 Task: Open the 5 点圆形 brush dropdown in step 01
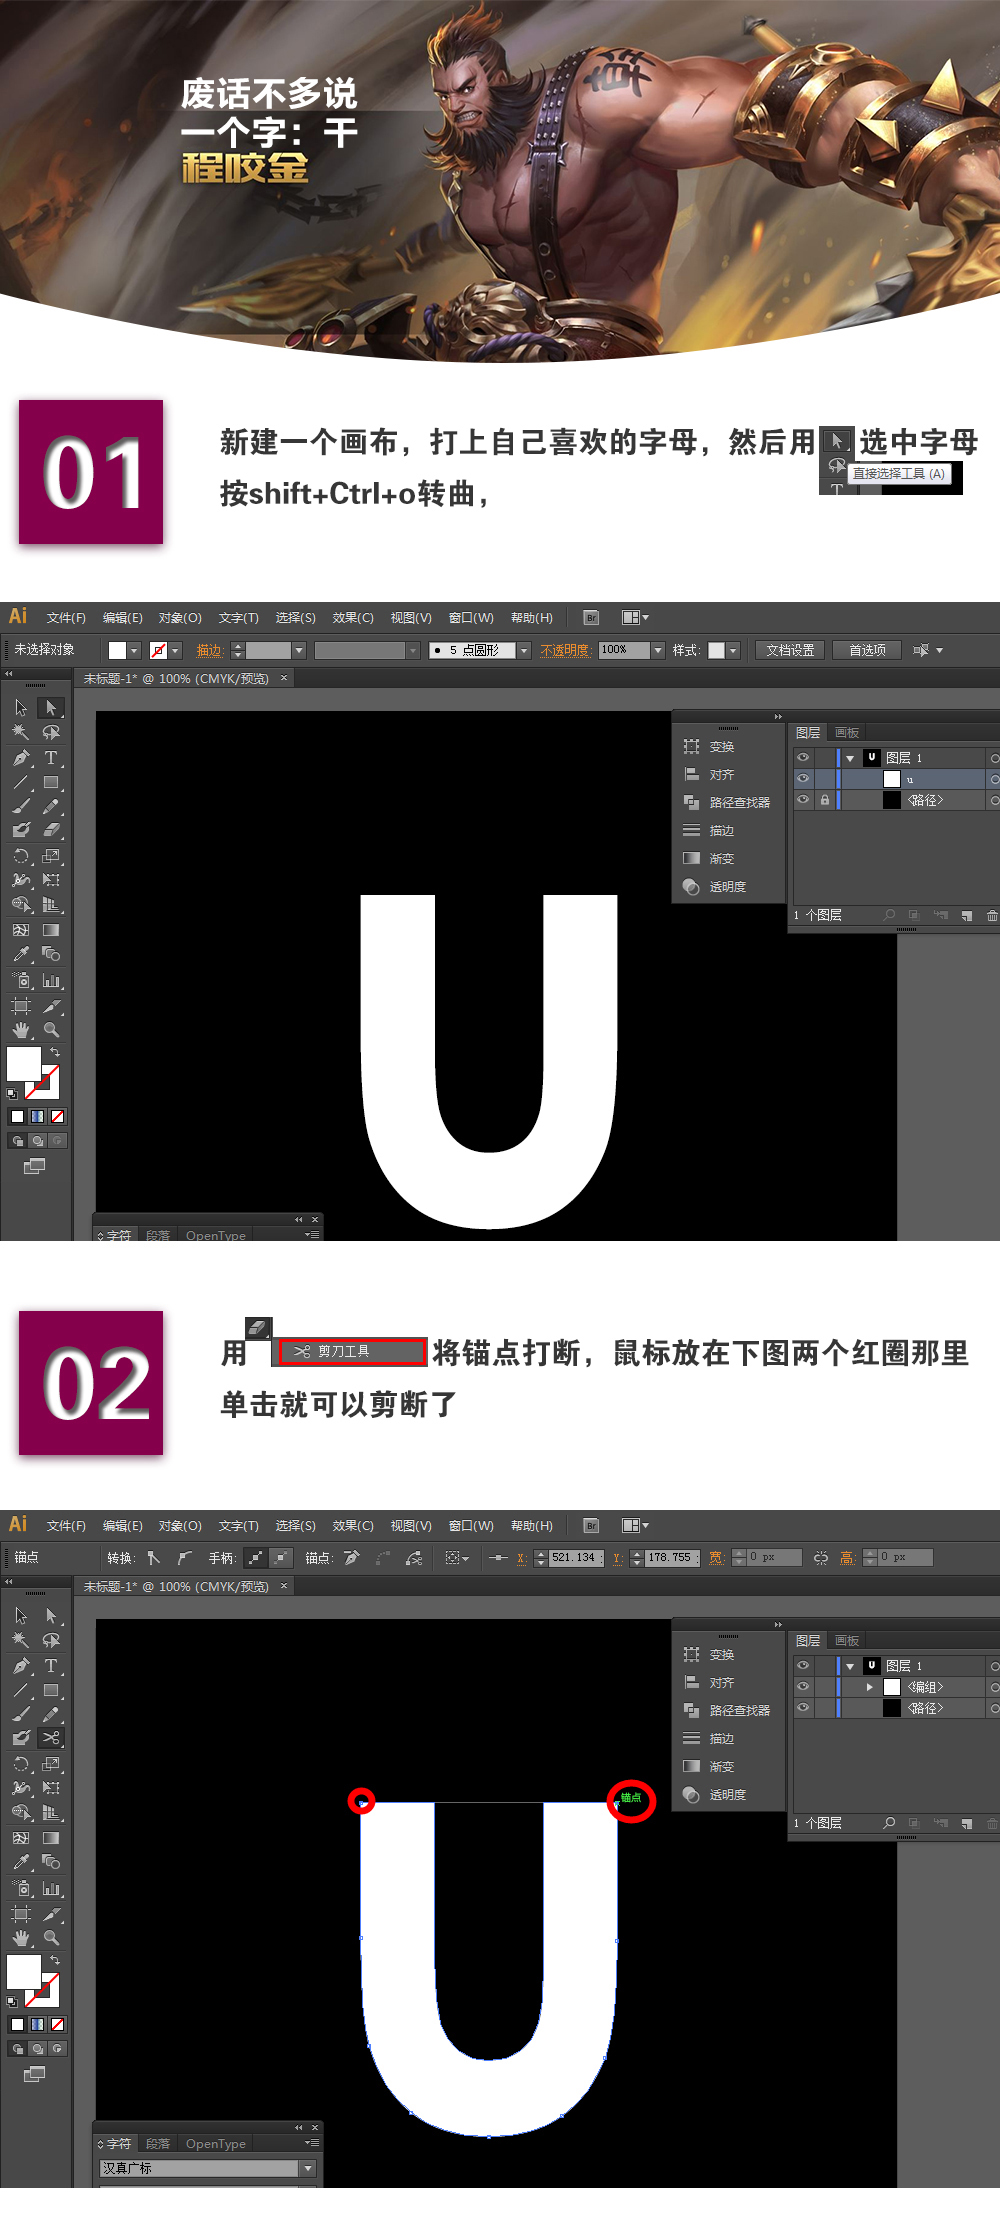(x=523, y=650)
